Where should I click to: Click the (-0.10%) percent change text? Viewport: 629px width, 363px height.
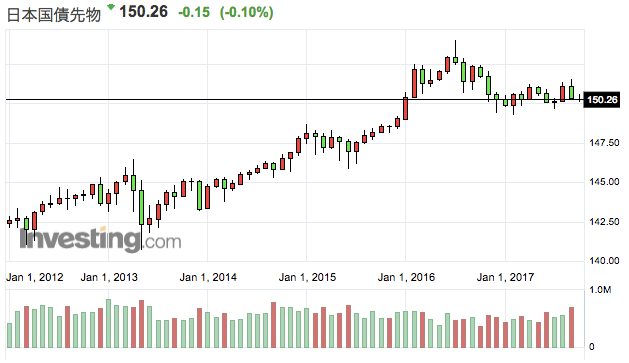246,12
